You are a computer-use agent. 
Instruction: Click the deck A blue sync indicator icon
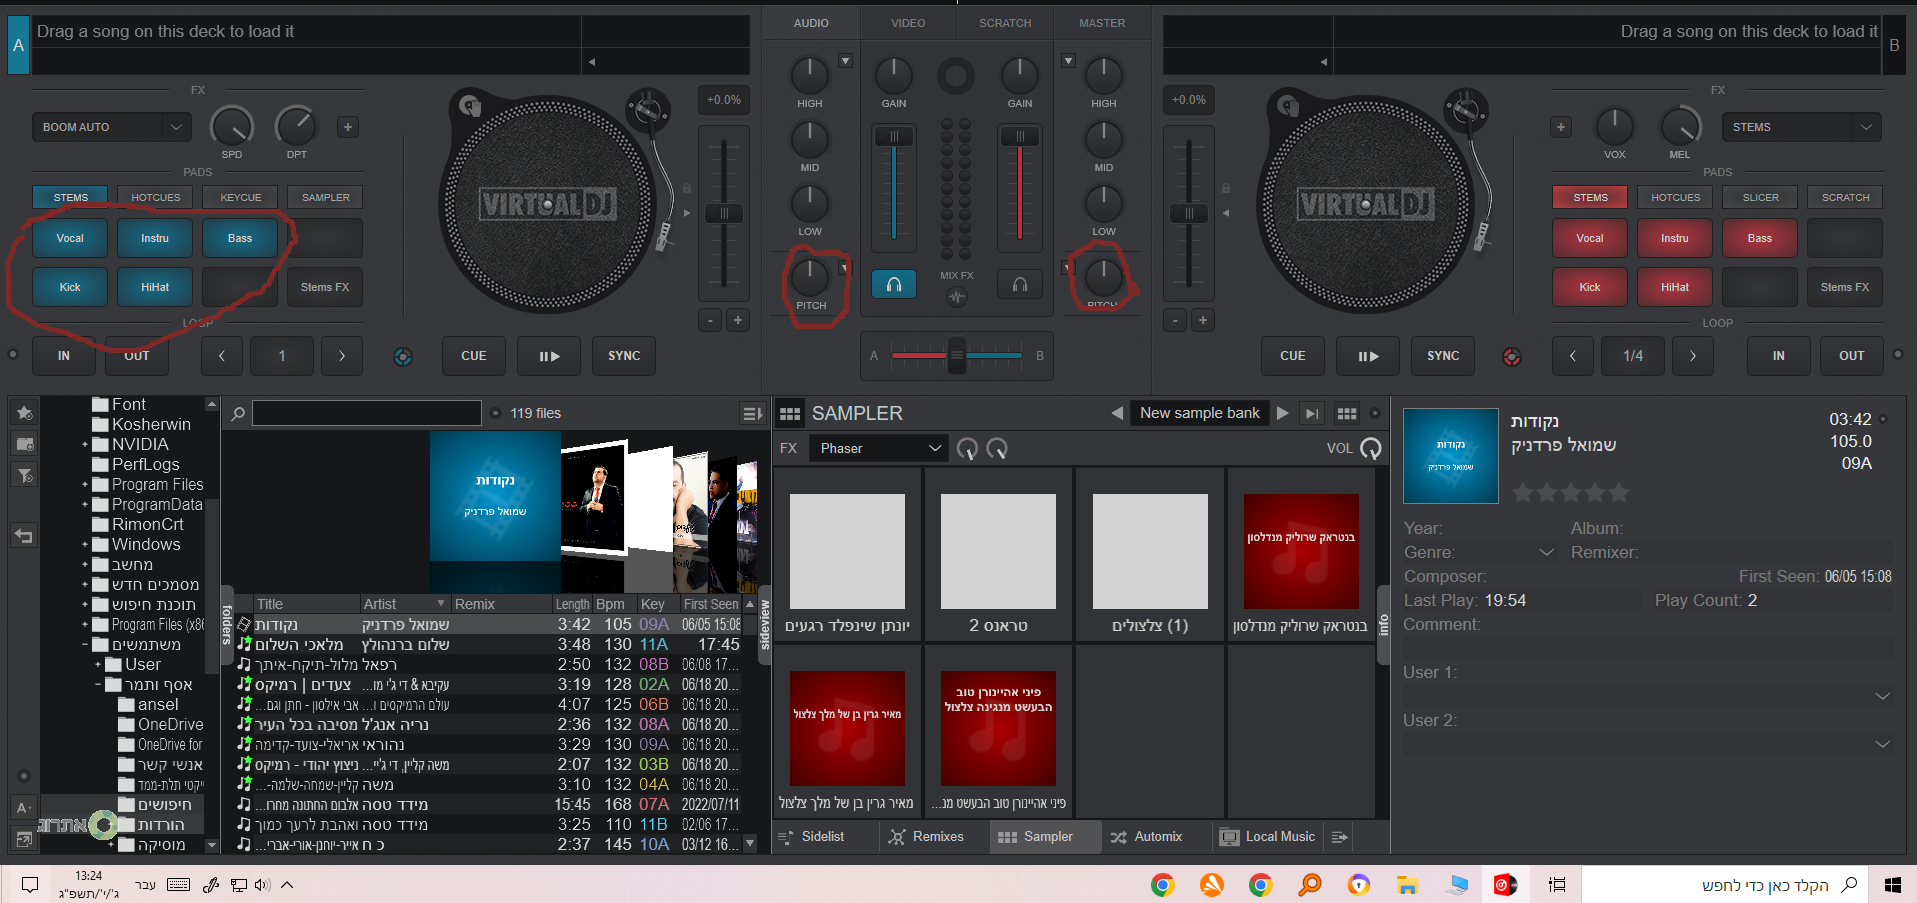click(403, 356)
